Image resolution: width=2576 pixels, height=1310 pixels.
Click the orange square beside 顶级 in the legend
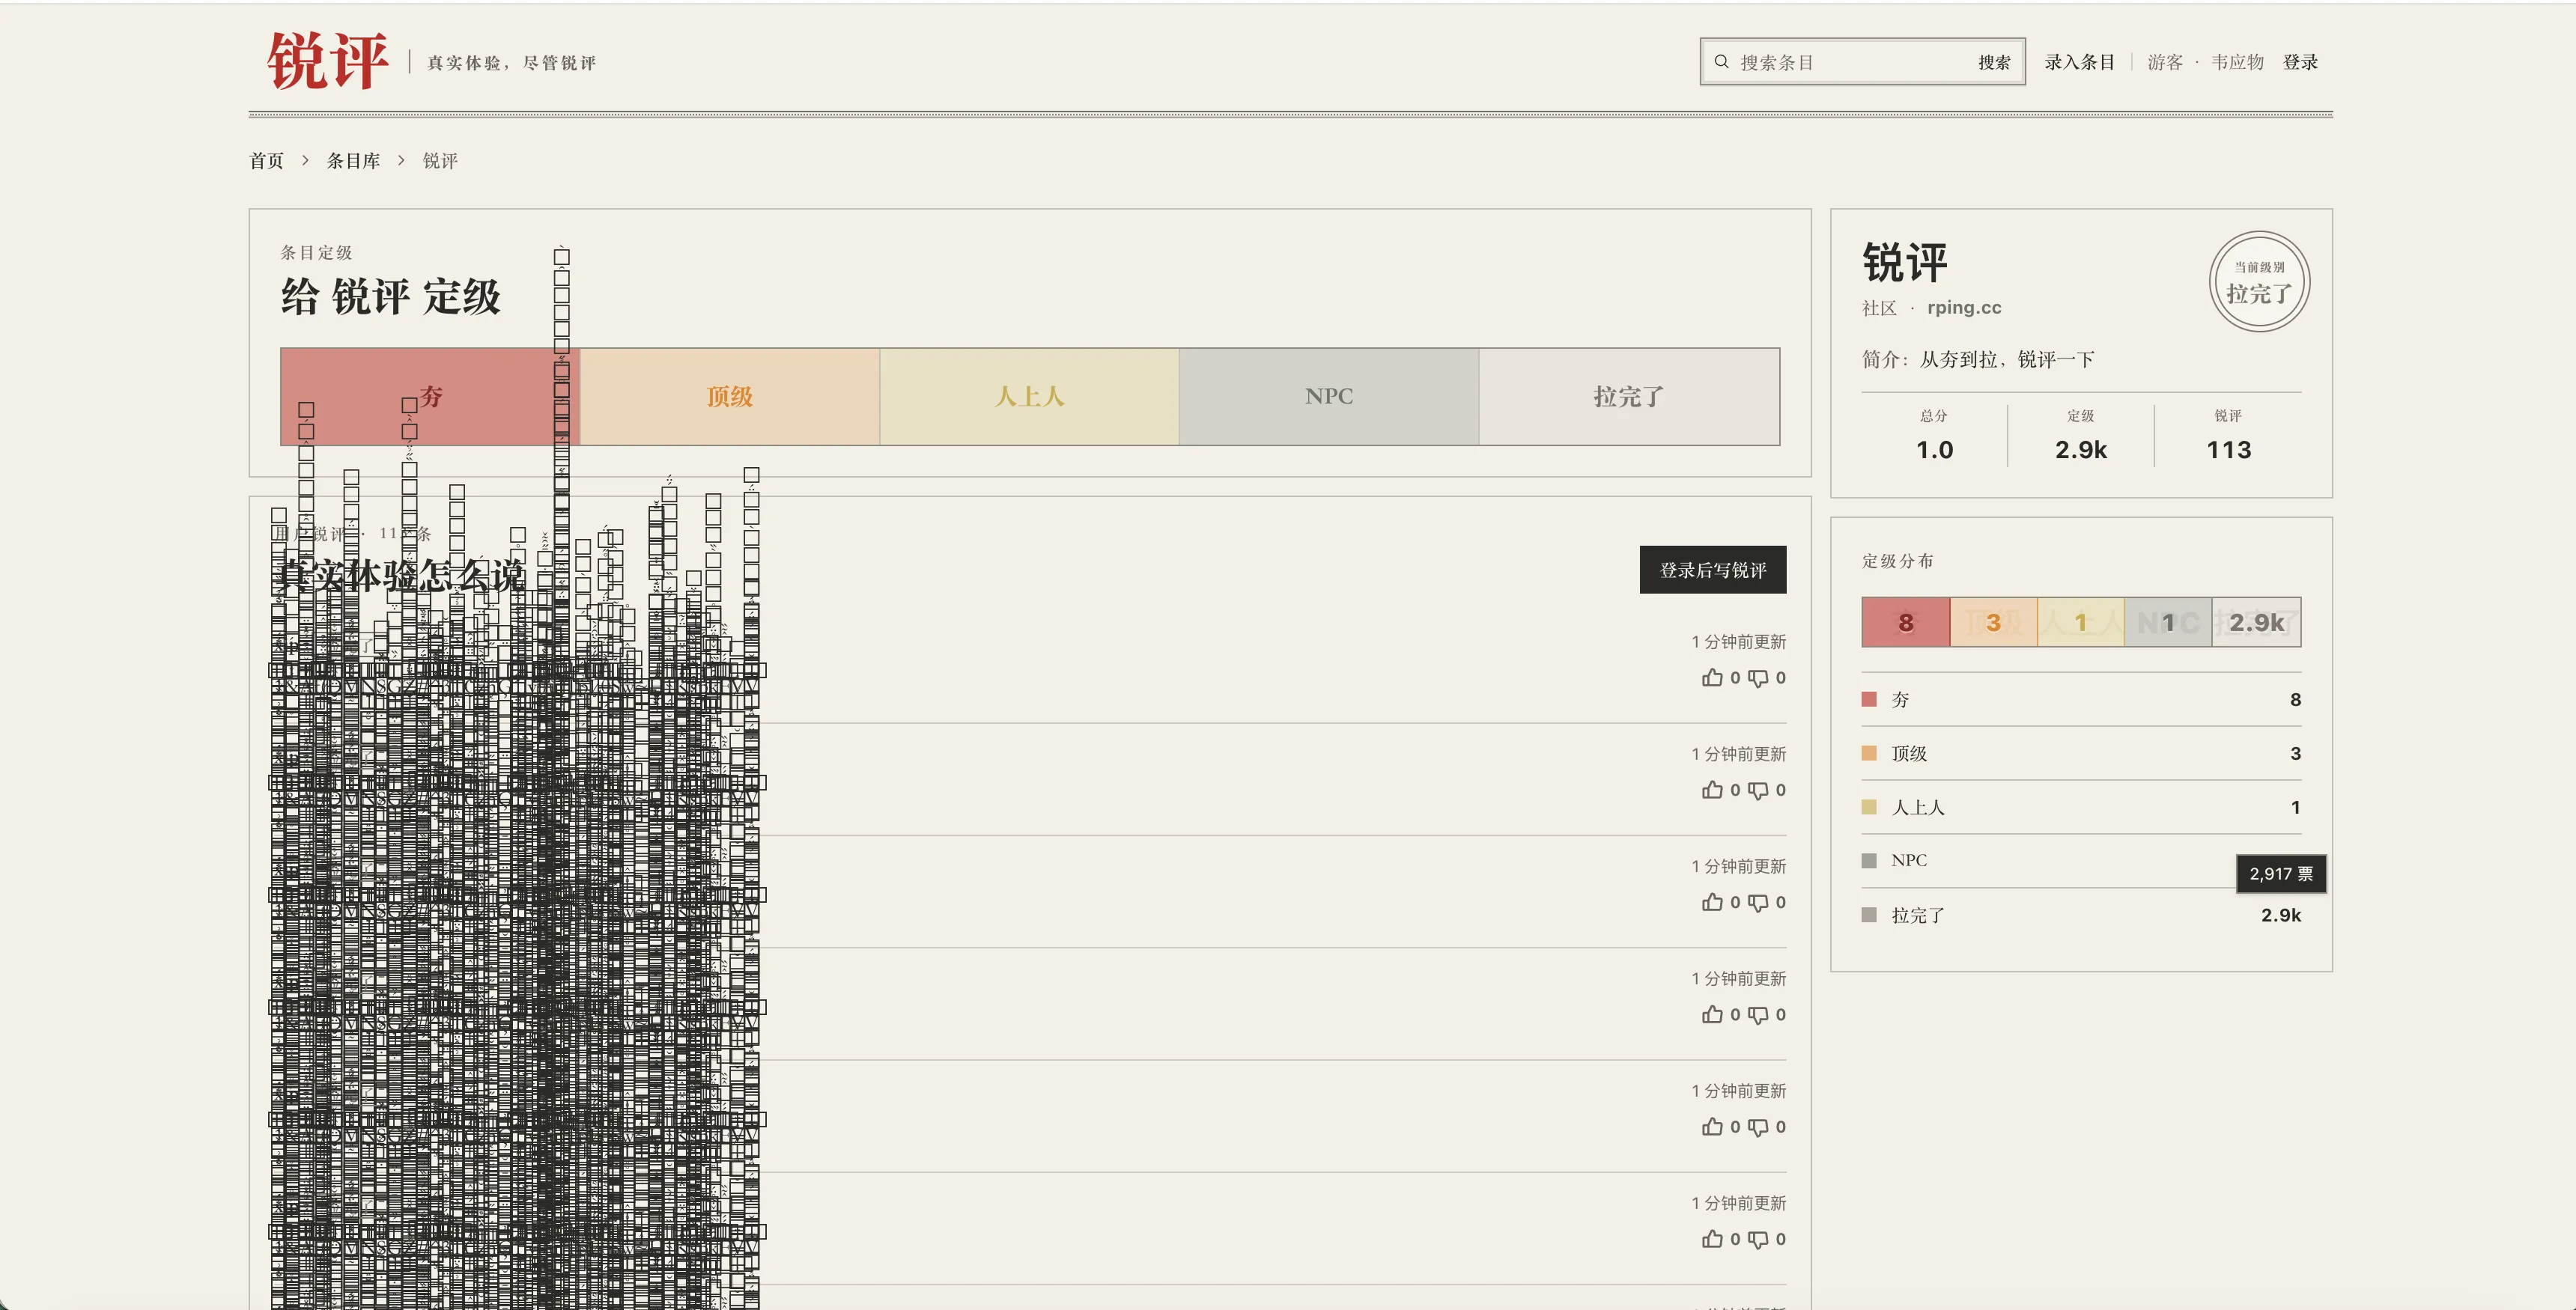pyautogui.click(x=1869, y=753)
